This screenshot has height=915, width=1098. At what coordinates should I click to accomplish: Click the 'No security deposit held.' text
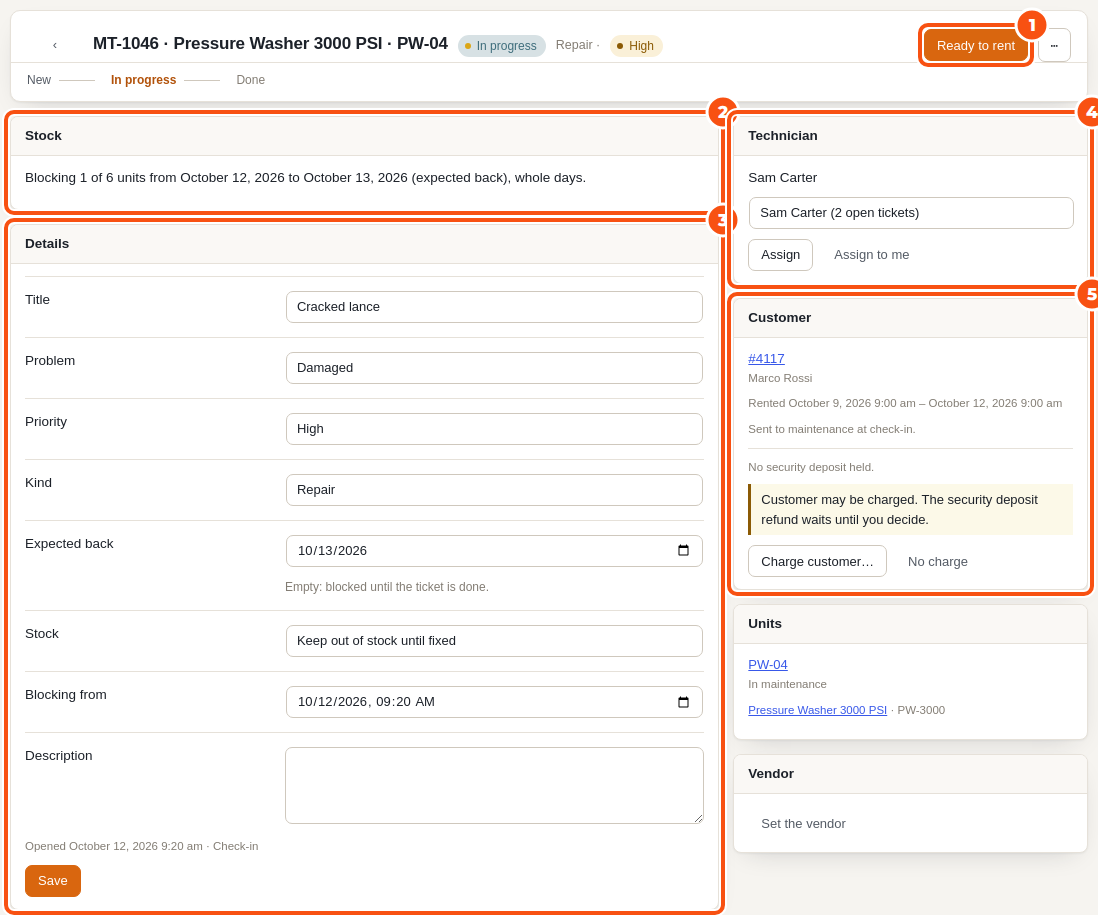click(811, 467)
